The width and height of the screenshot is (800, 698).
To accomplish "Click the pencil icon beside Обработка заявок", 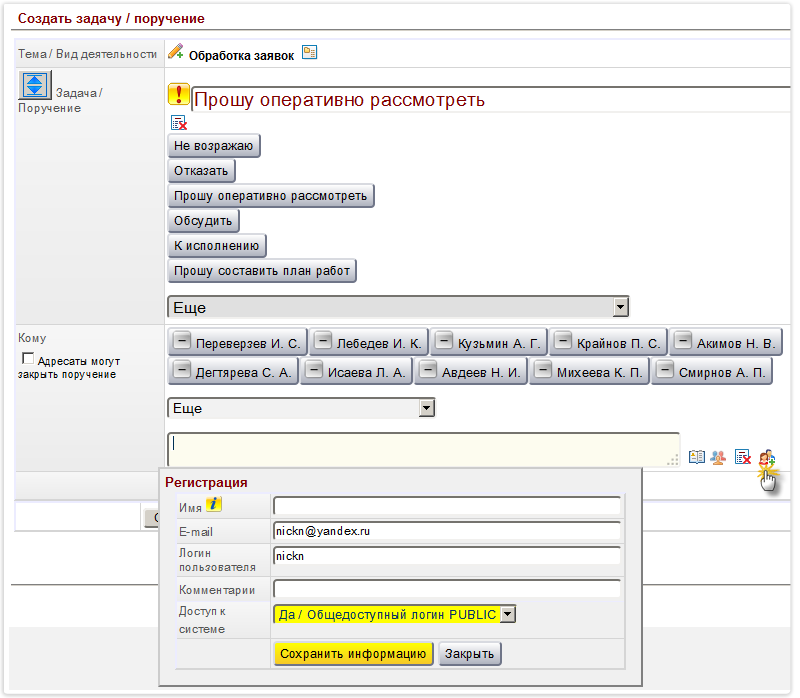I will click(176, 52).
